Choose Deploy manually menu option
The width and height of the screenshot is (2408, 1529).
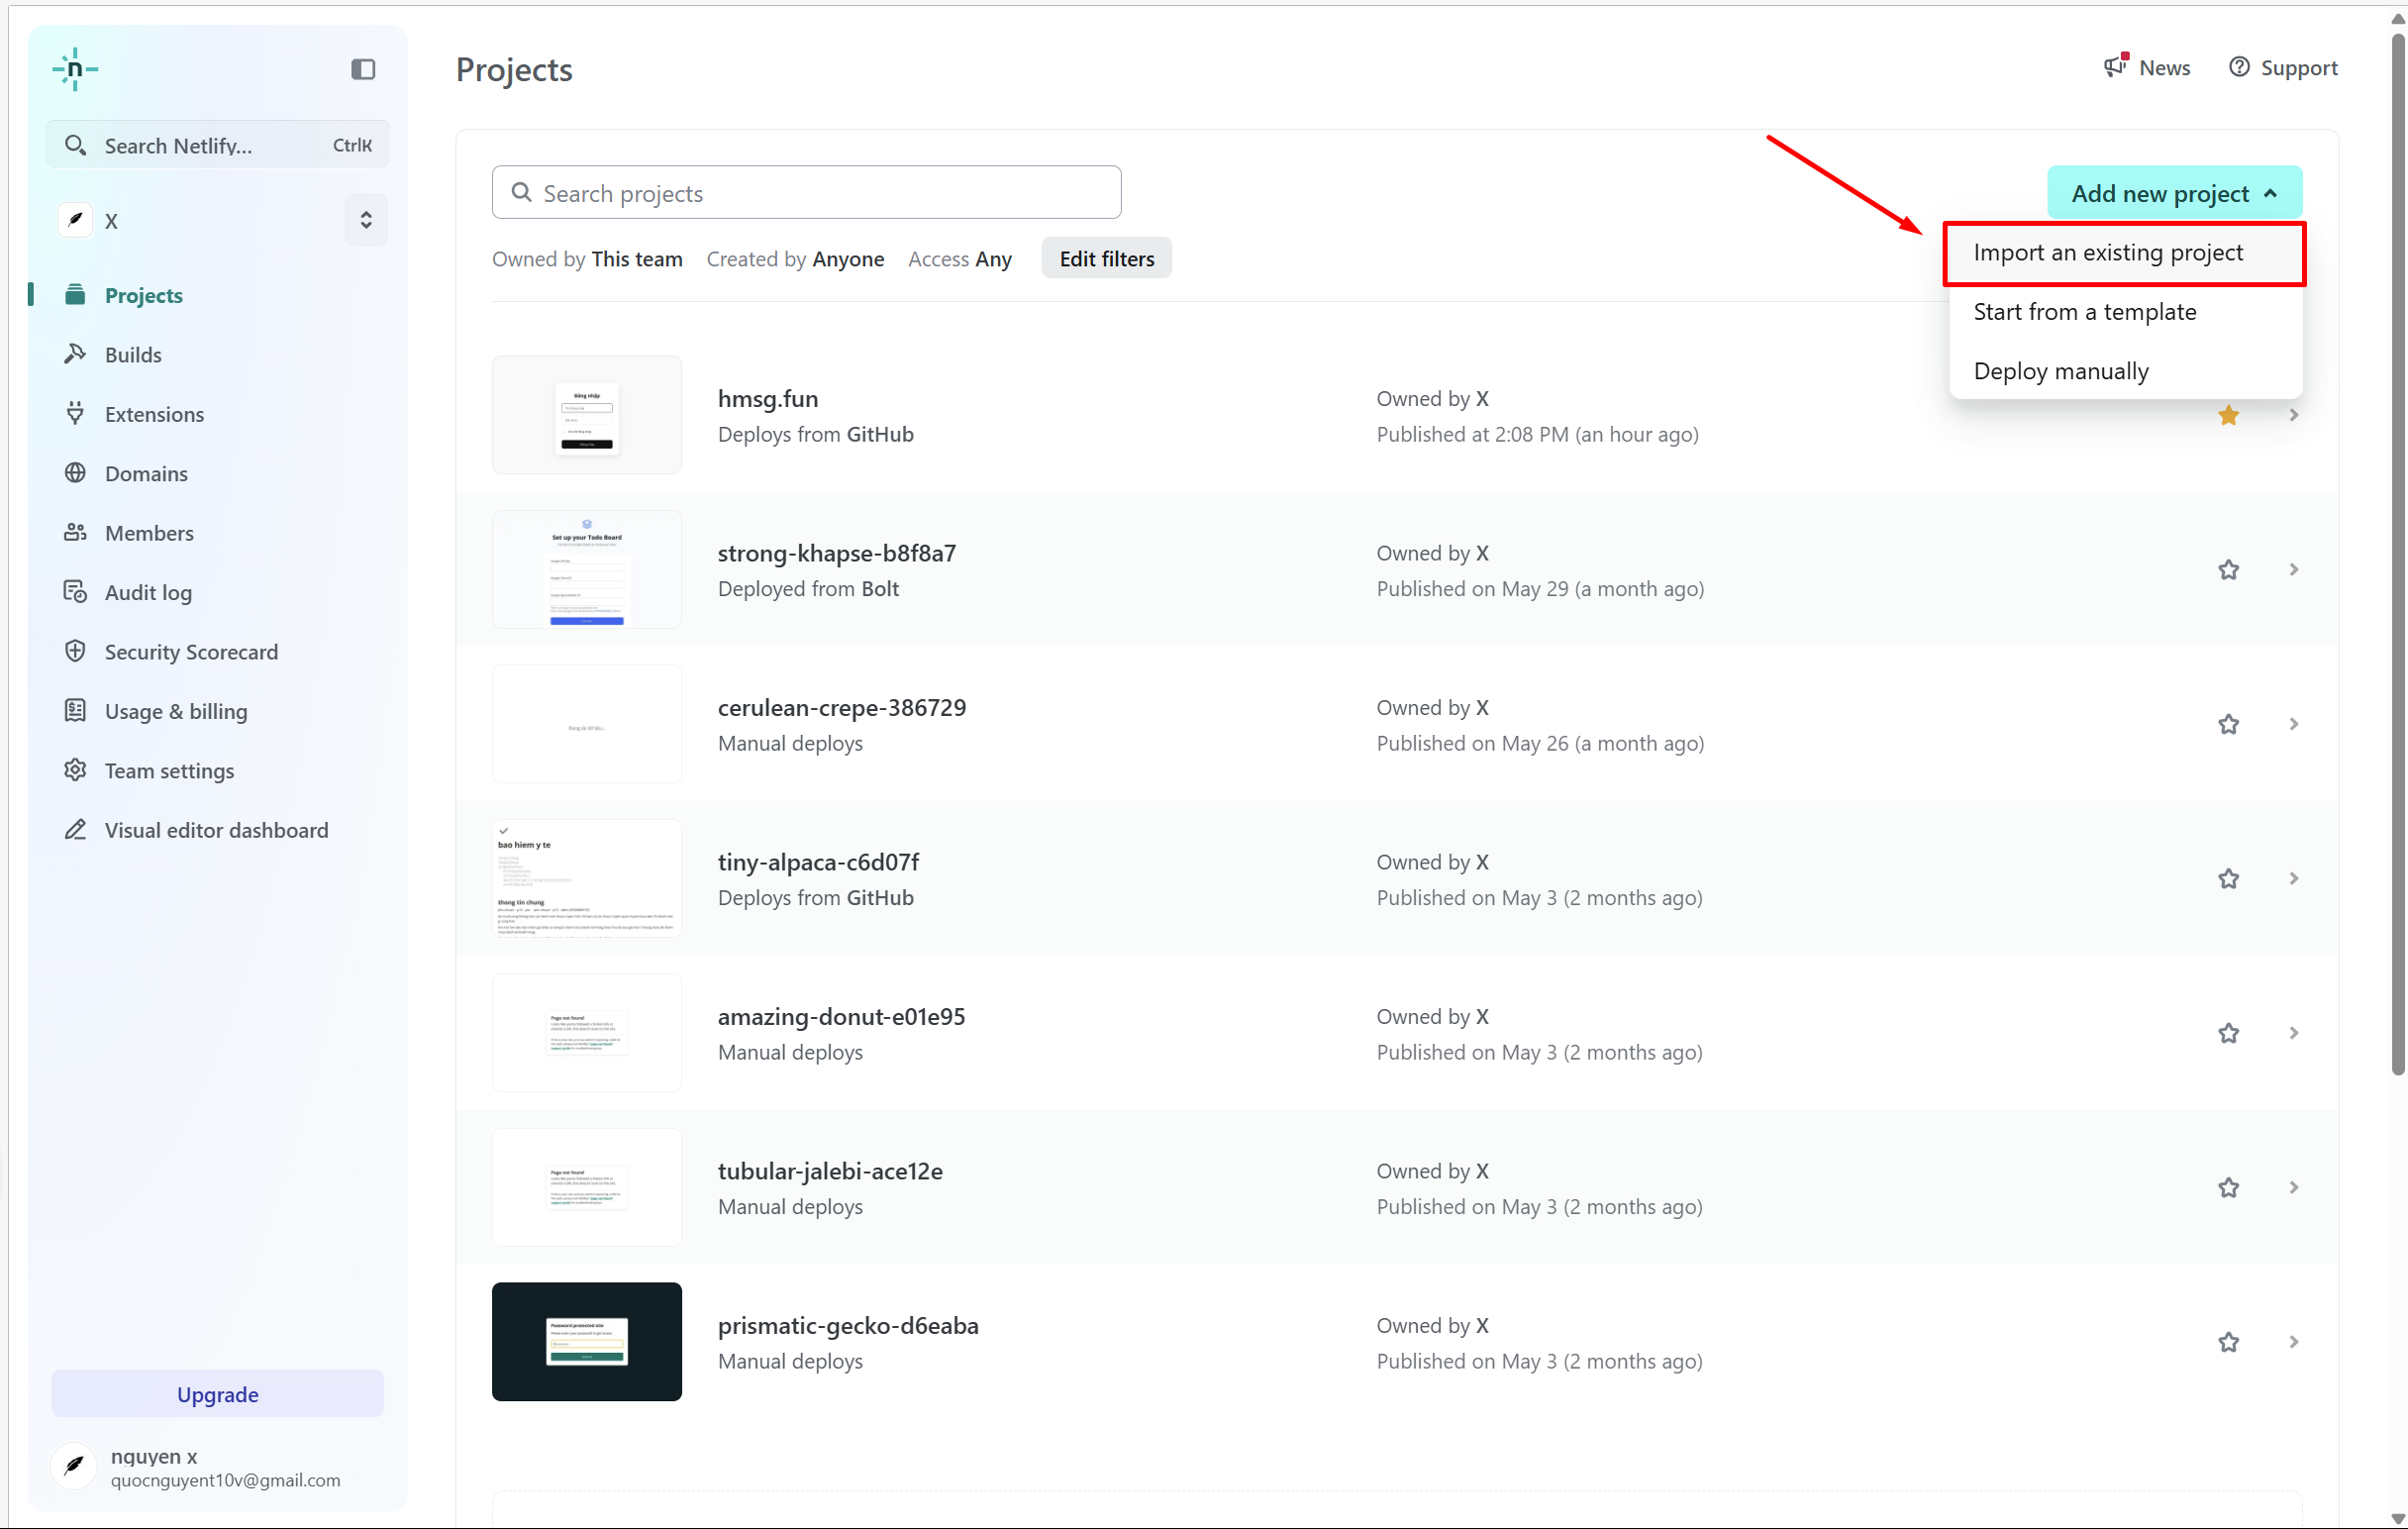pyautogui.click(x=2060, y=371)
